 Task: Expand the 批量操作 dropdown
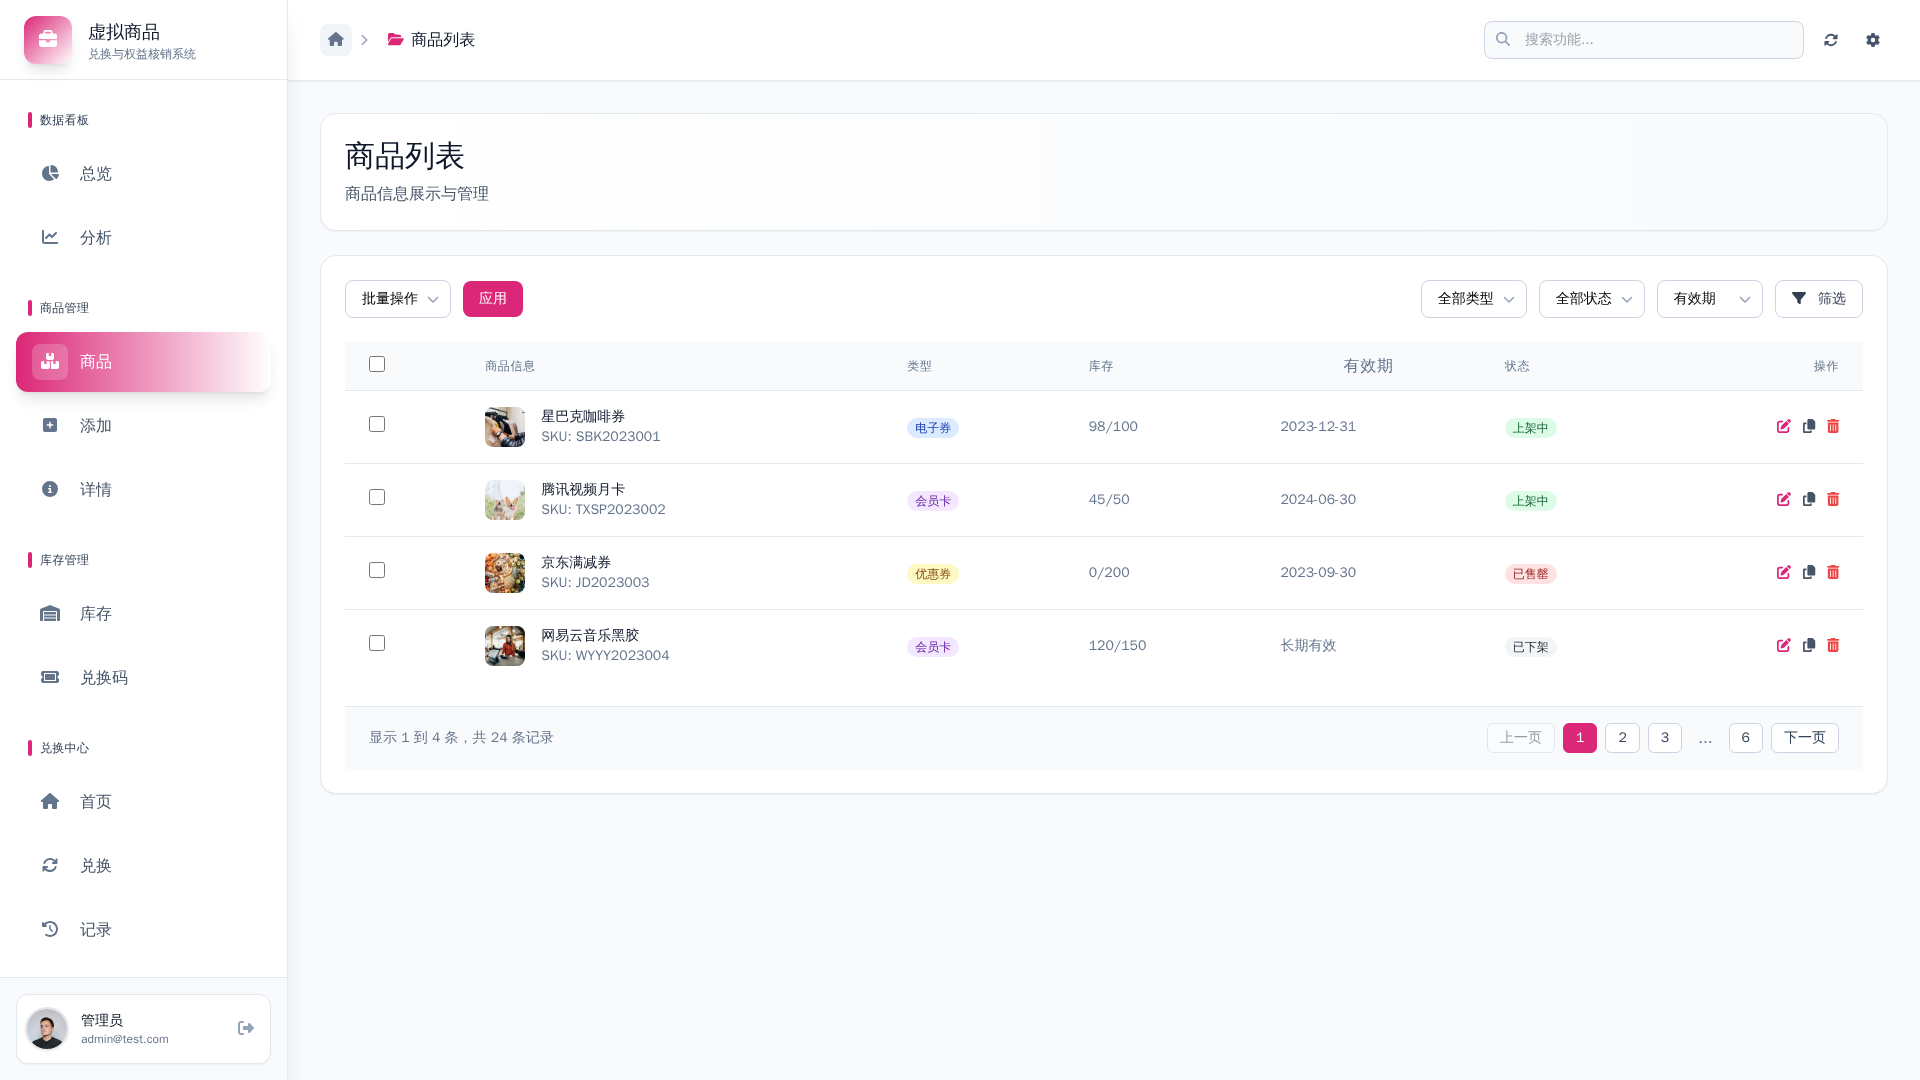[x=398, y=299]
